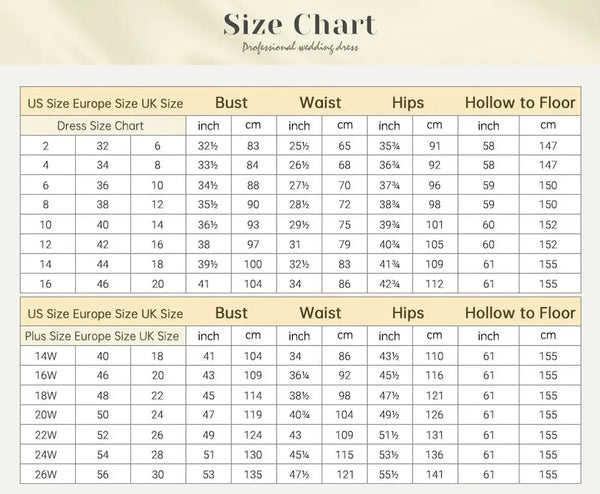Select the Dress Size Chart label cell
This screenshot has height=494, width=600.
(x=103, y=126)
